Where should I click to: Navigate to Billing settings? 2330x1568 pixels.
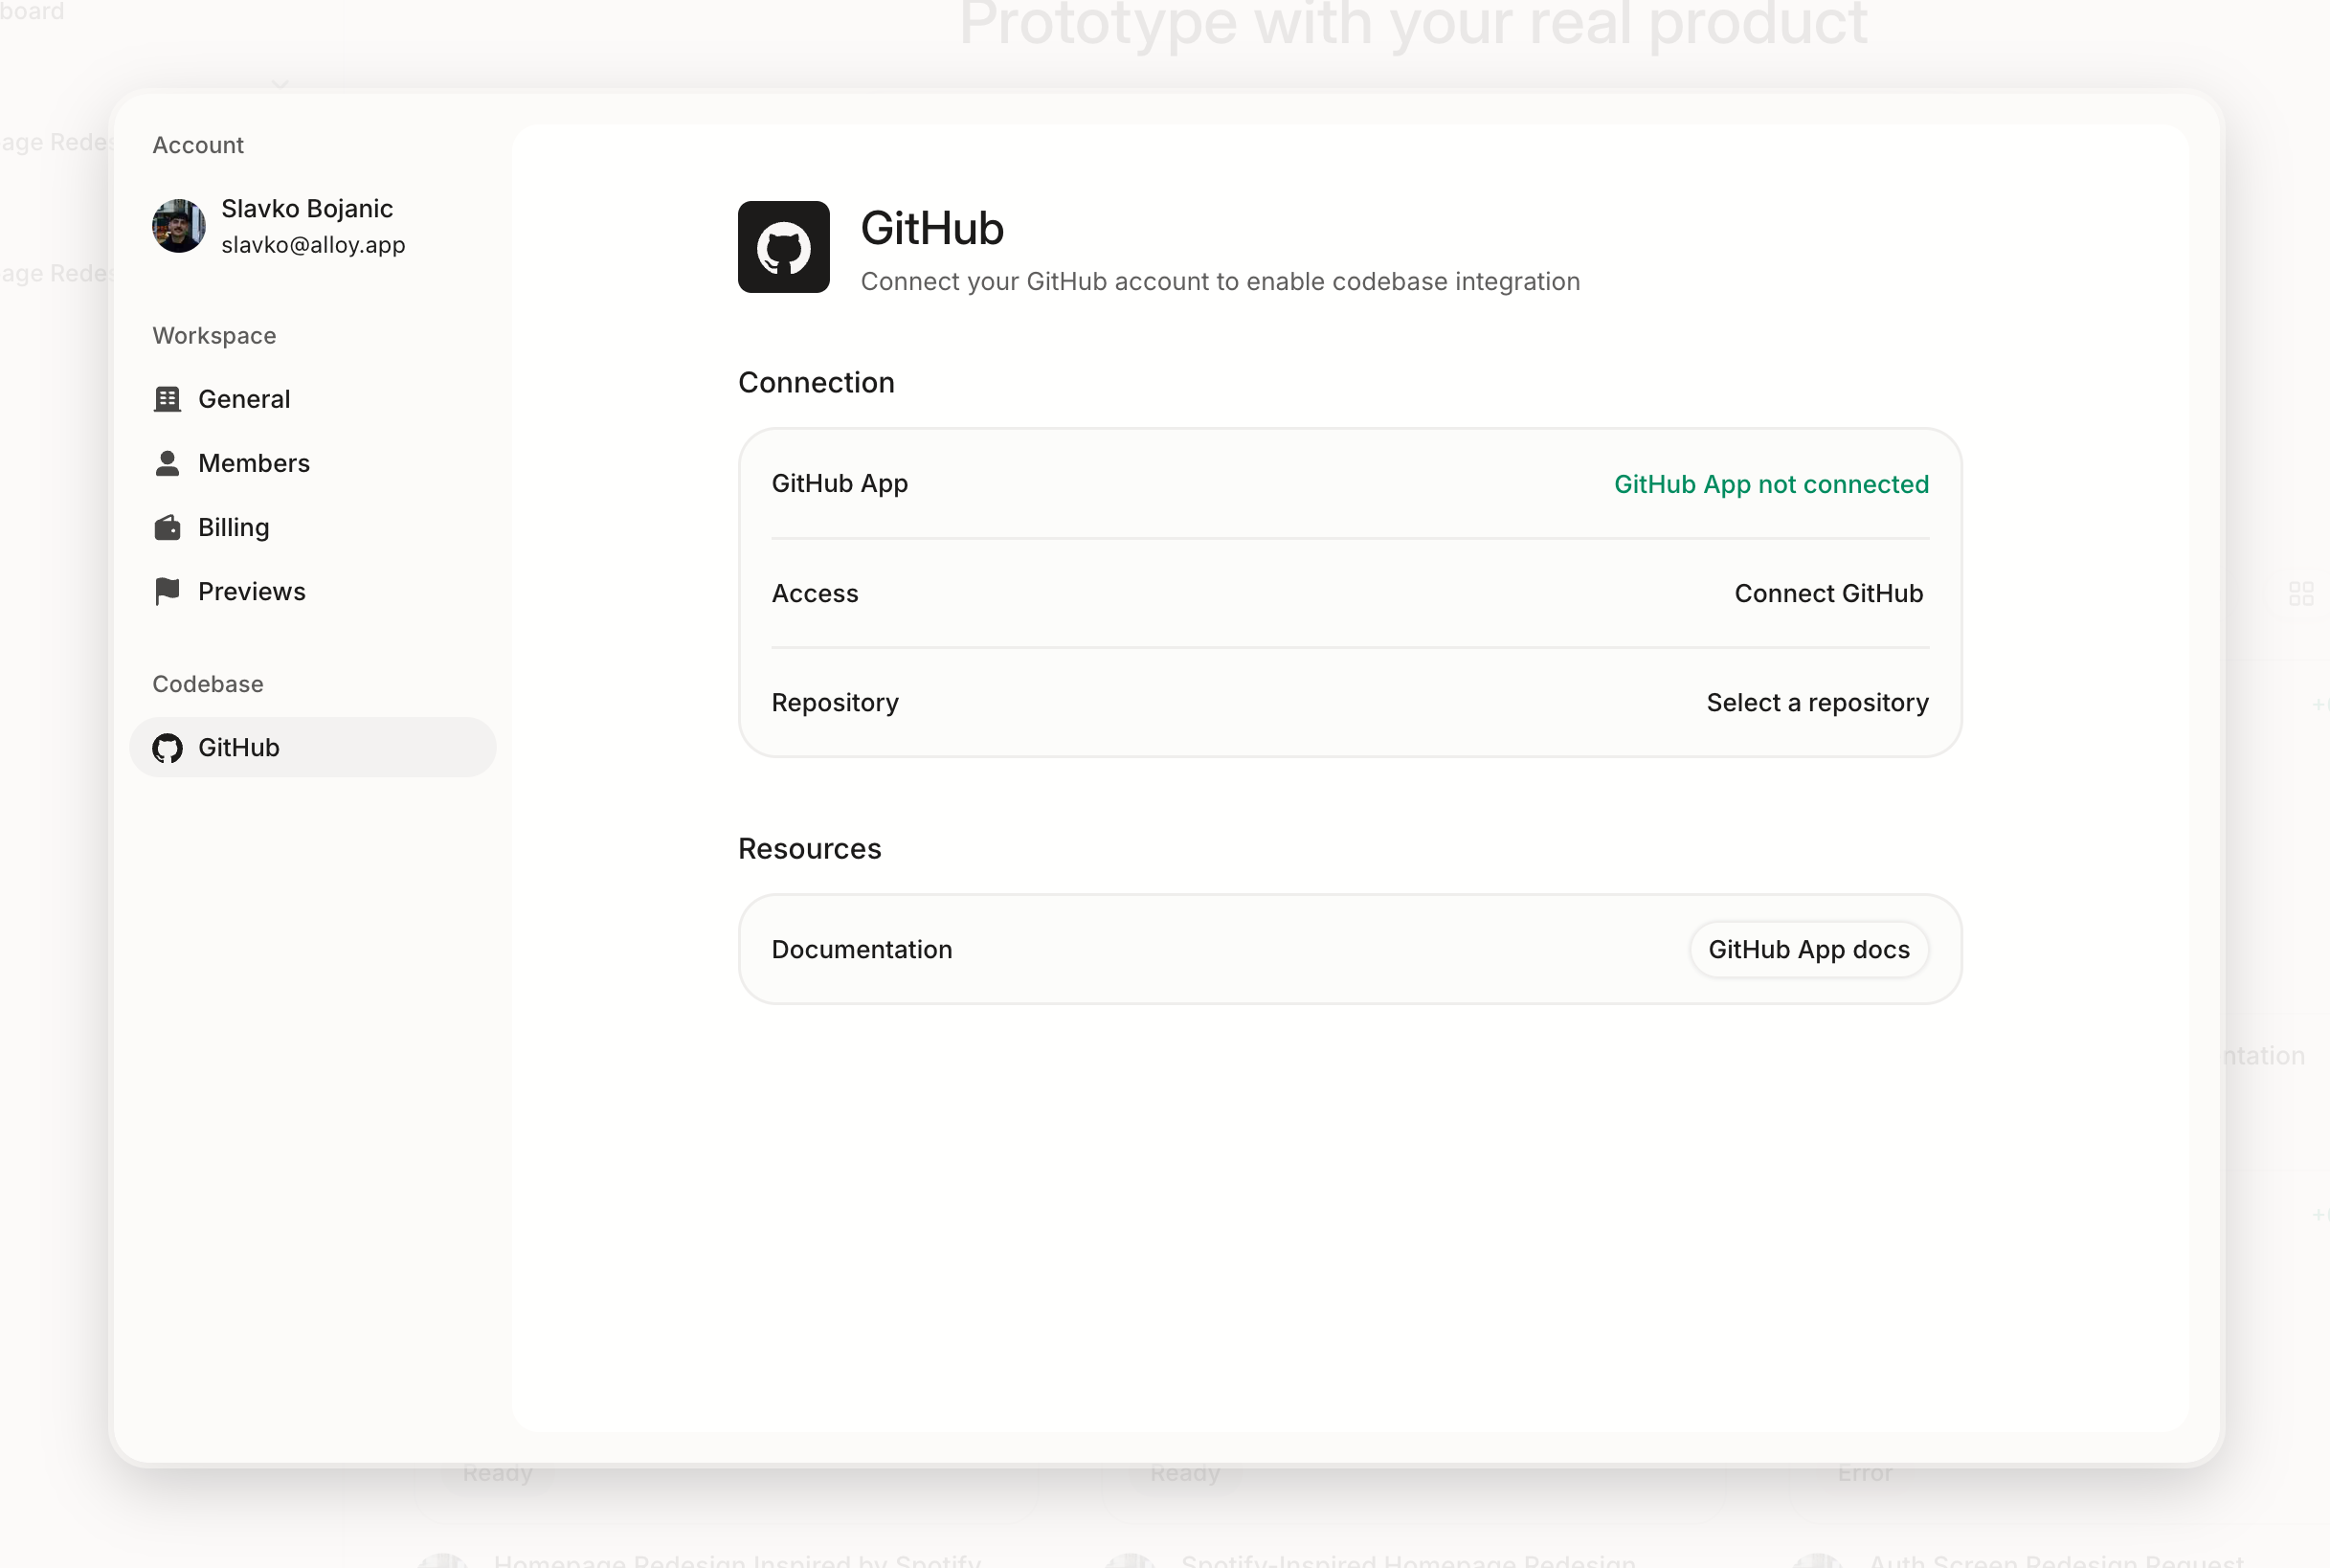(233, 526)
